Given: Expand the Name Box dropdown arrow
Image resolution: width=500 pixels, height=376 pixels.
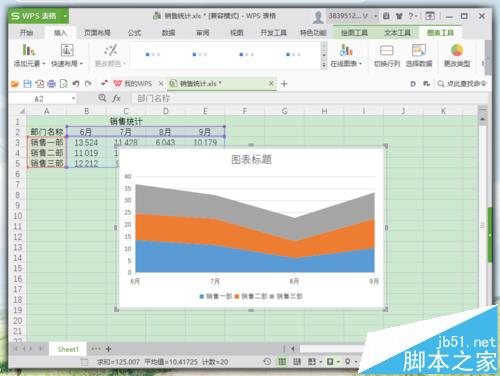Looking at the screenshot, I should coord(73,99).
